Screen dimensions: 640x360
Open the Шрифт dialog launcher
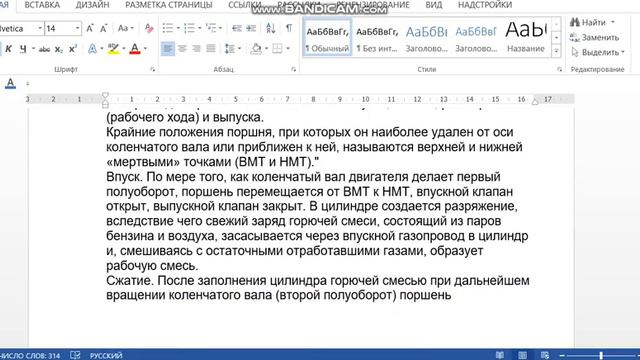pos(153,69)
